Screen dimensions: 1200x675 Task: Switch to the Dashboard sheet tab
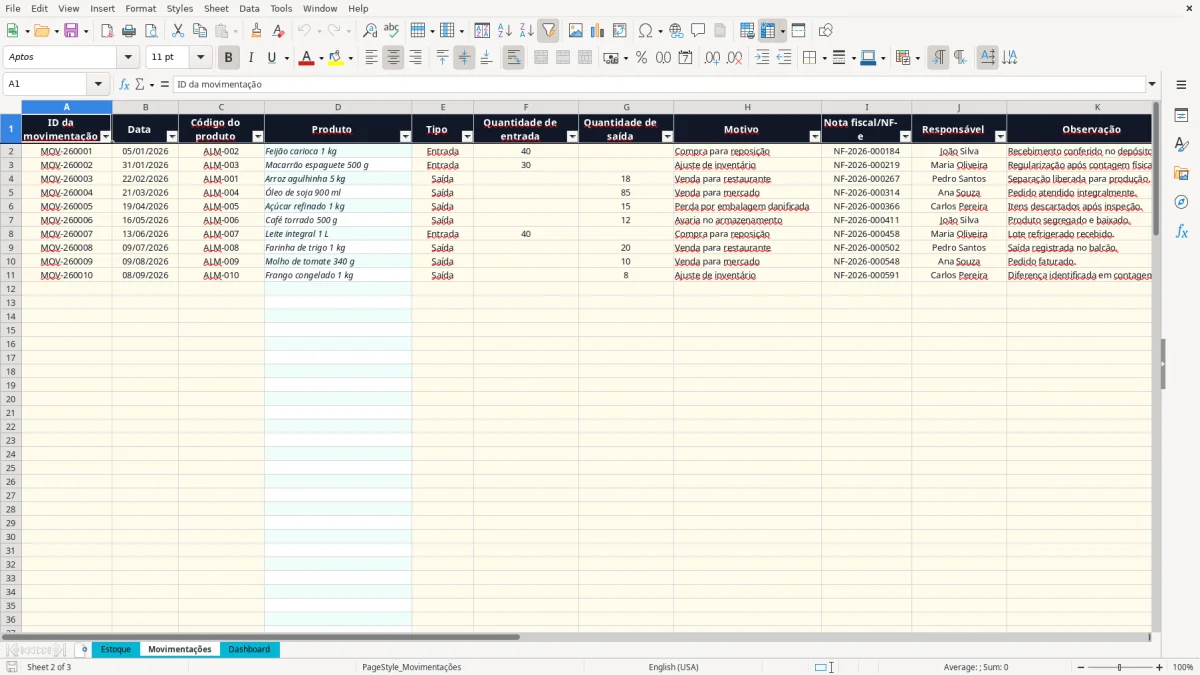pos(249,649)
